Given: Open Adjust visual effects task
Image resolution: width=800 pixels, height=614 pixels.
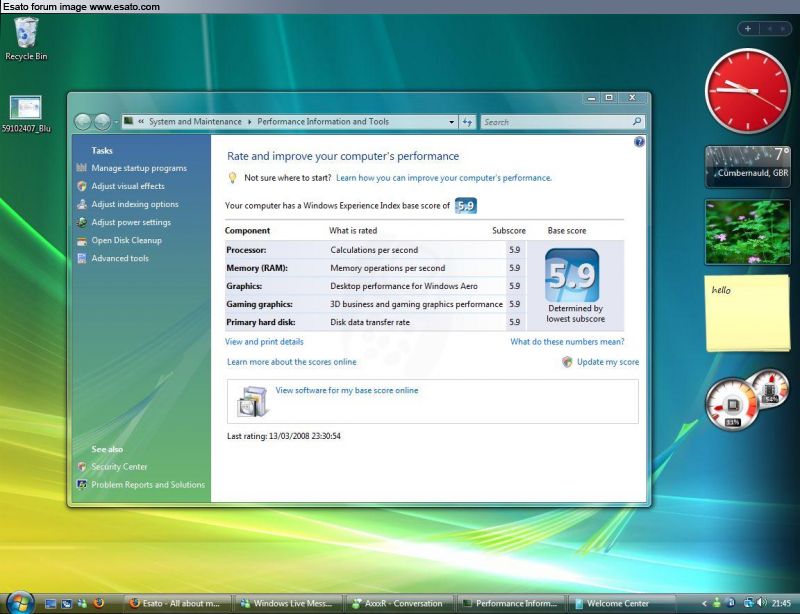Looking at the screenshot, I should coord(128,186).
